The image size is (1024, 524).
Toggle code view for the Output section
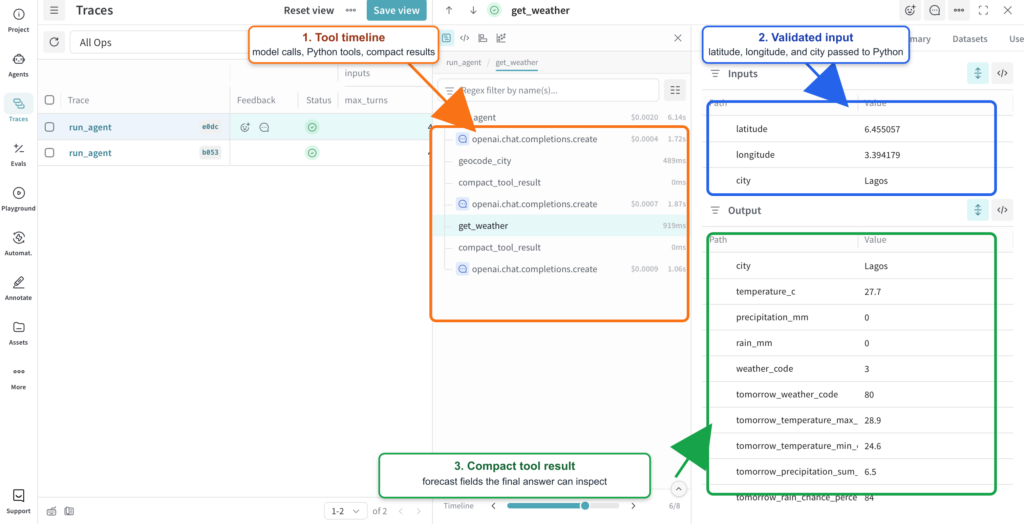click(1002, 210)
